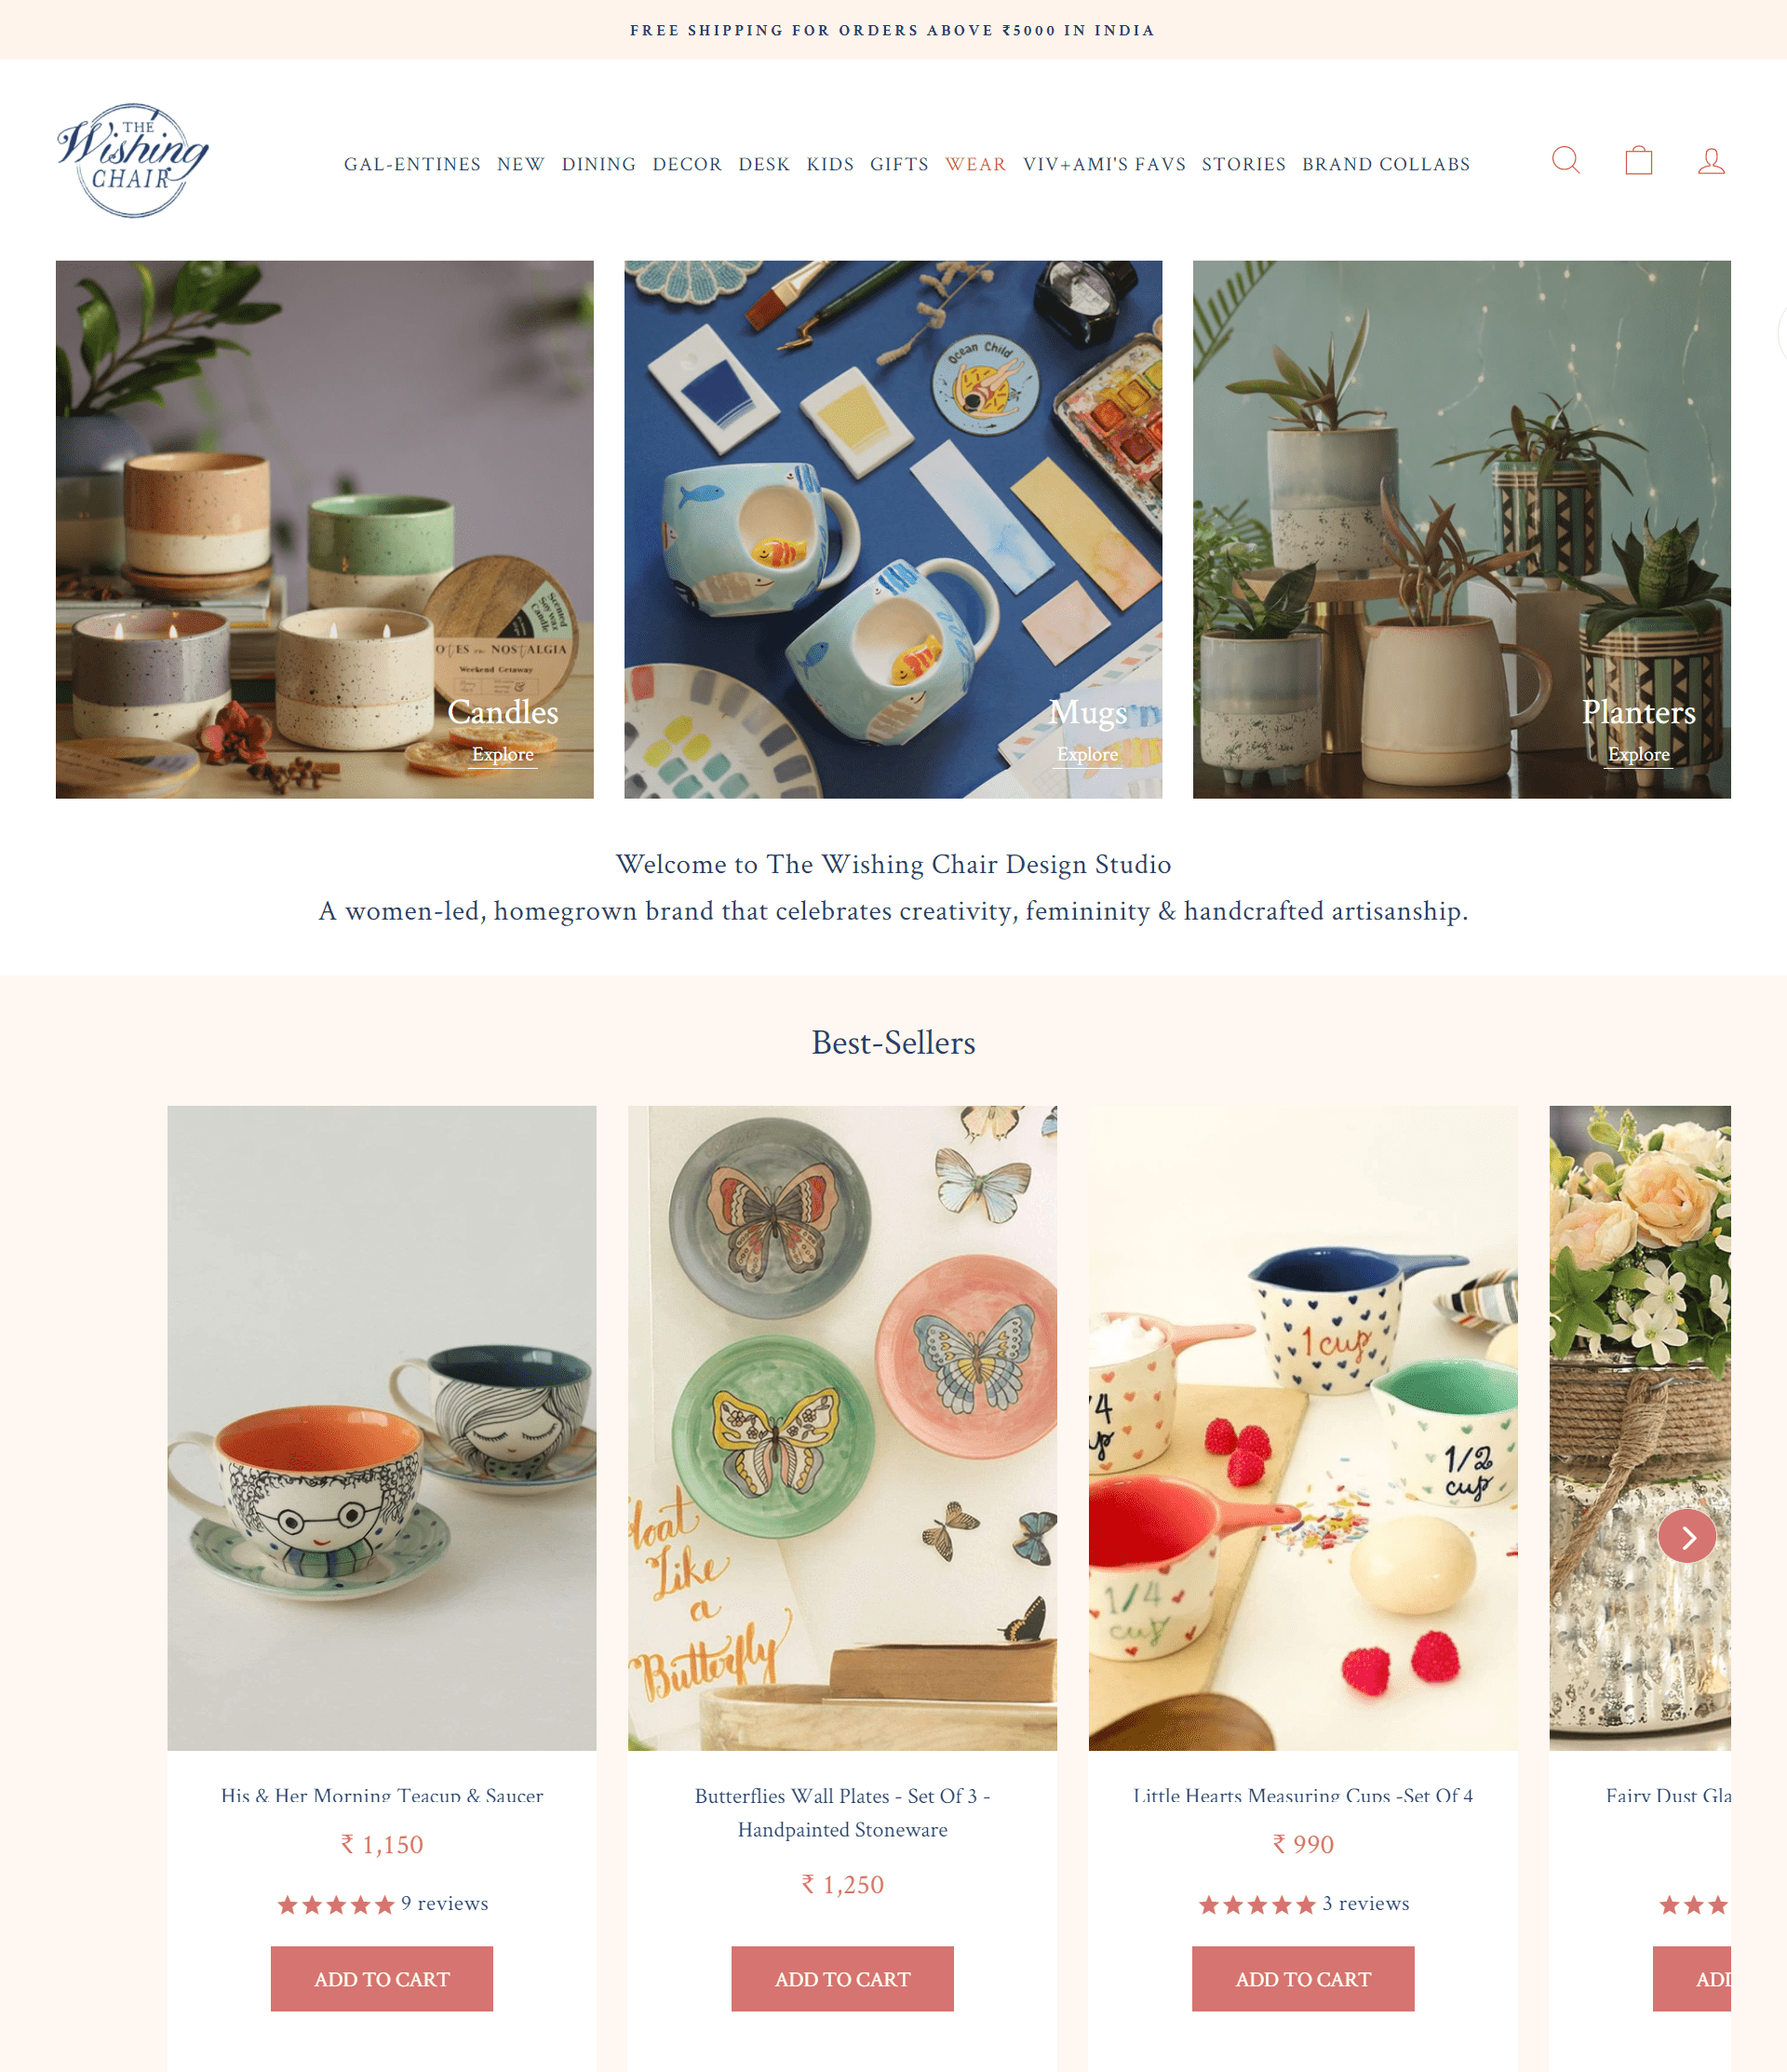
Task: Open Little Hearts Measuring Cups product title
Action: 1303,1795
